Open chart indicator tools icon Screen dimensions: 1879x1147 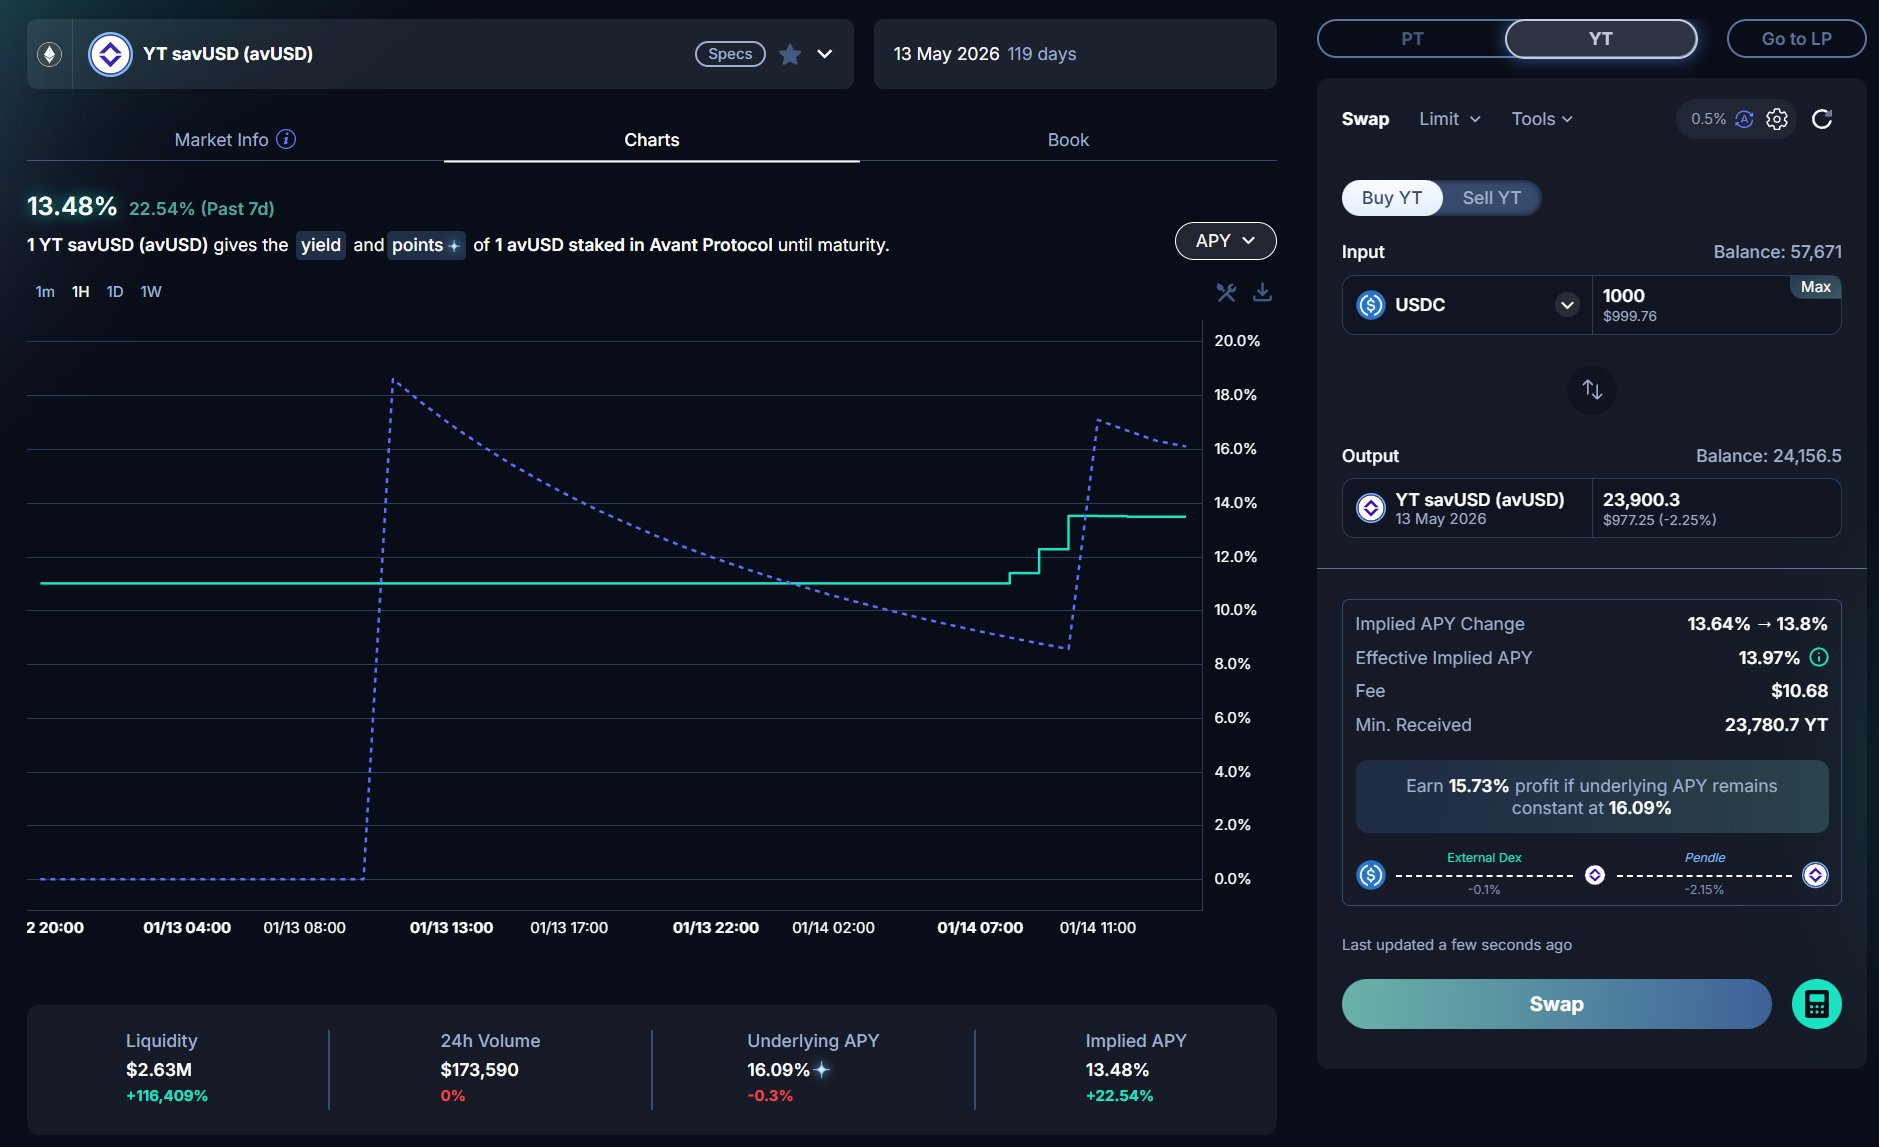(x=1226, y=292)
